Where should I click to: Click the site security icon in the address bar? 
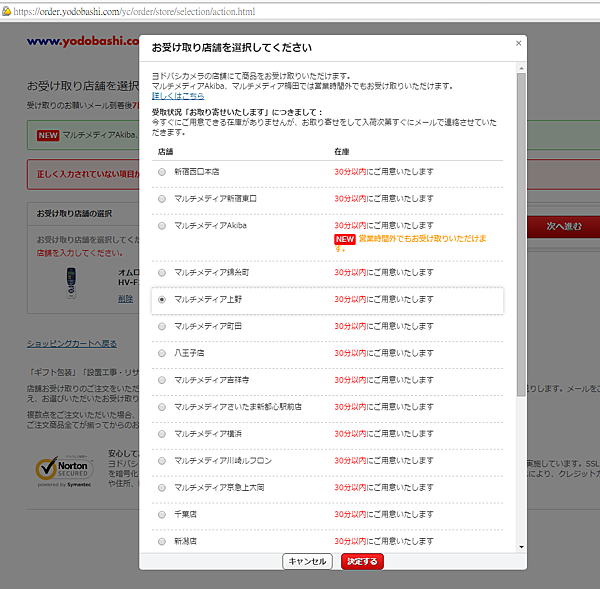[7, 11]
